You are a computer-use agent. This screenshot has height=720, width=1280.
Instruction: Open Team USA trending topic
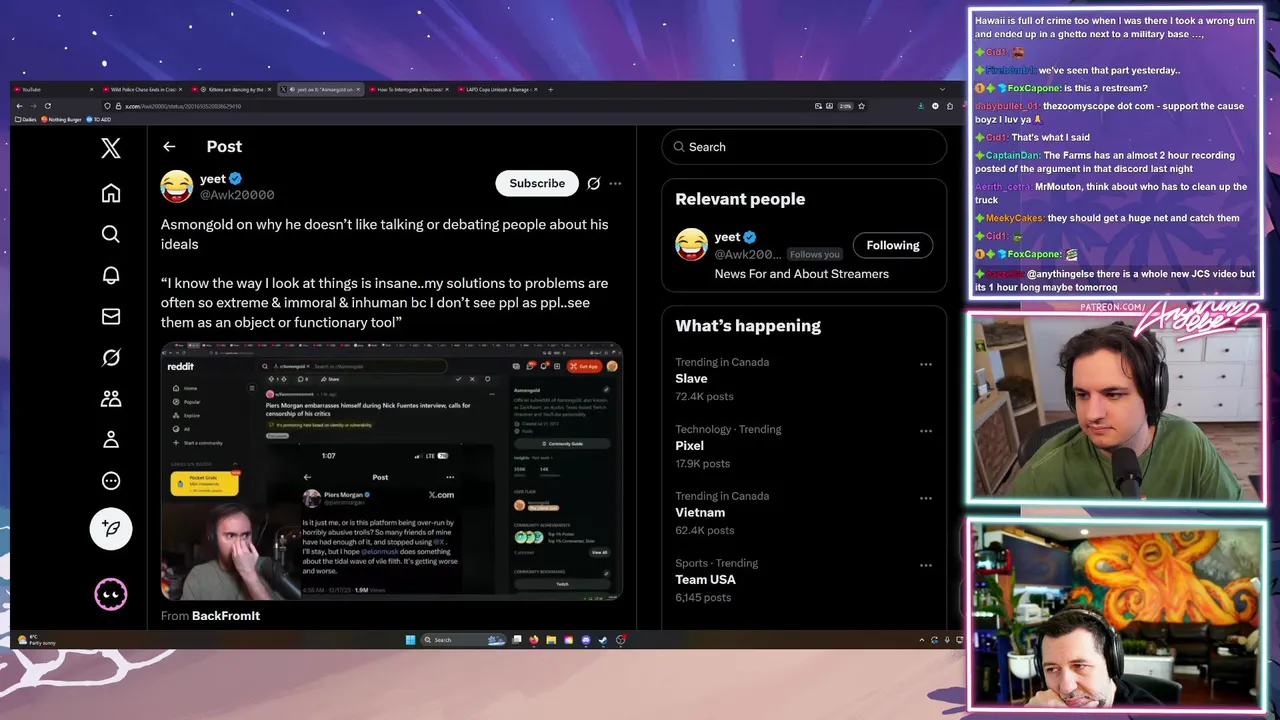coord(705,580)
